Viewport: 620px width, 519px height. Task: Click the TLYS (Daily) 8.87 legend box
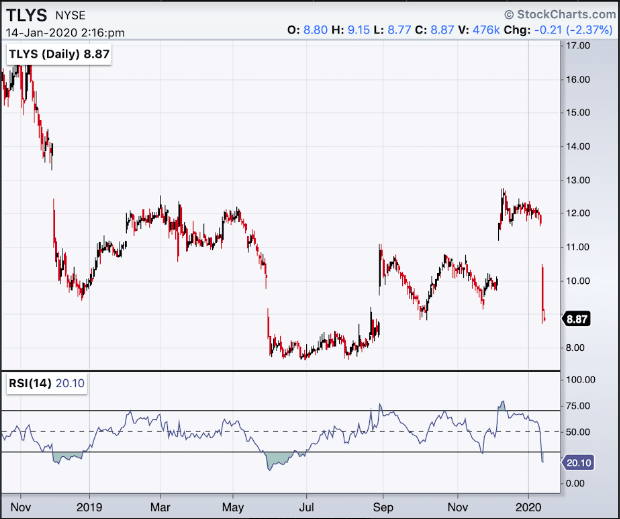tap(59, 54)
